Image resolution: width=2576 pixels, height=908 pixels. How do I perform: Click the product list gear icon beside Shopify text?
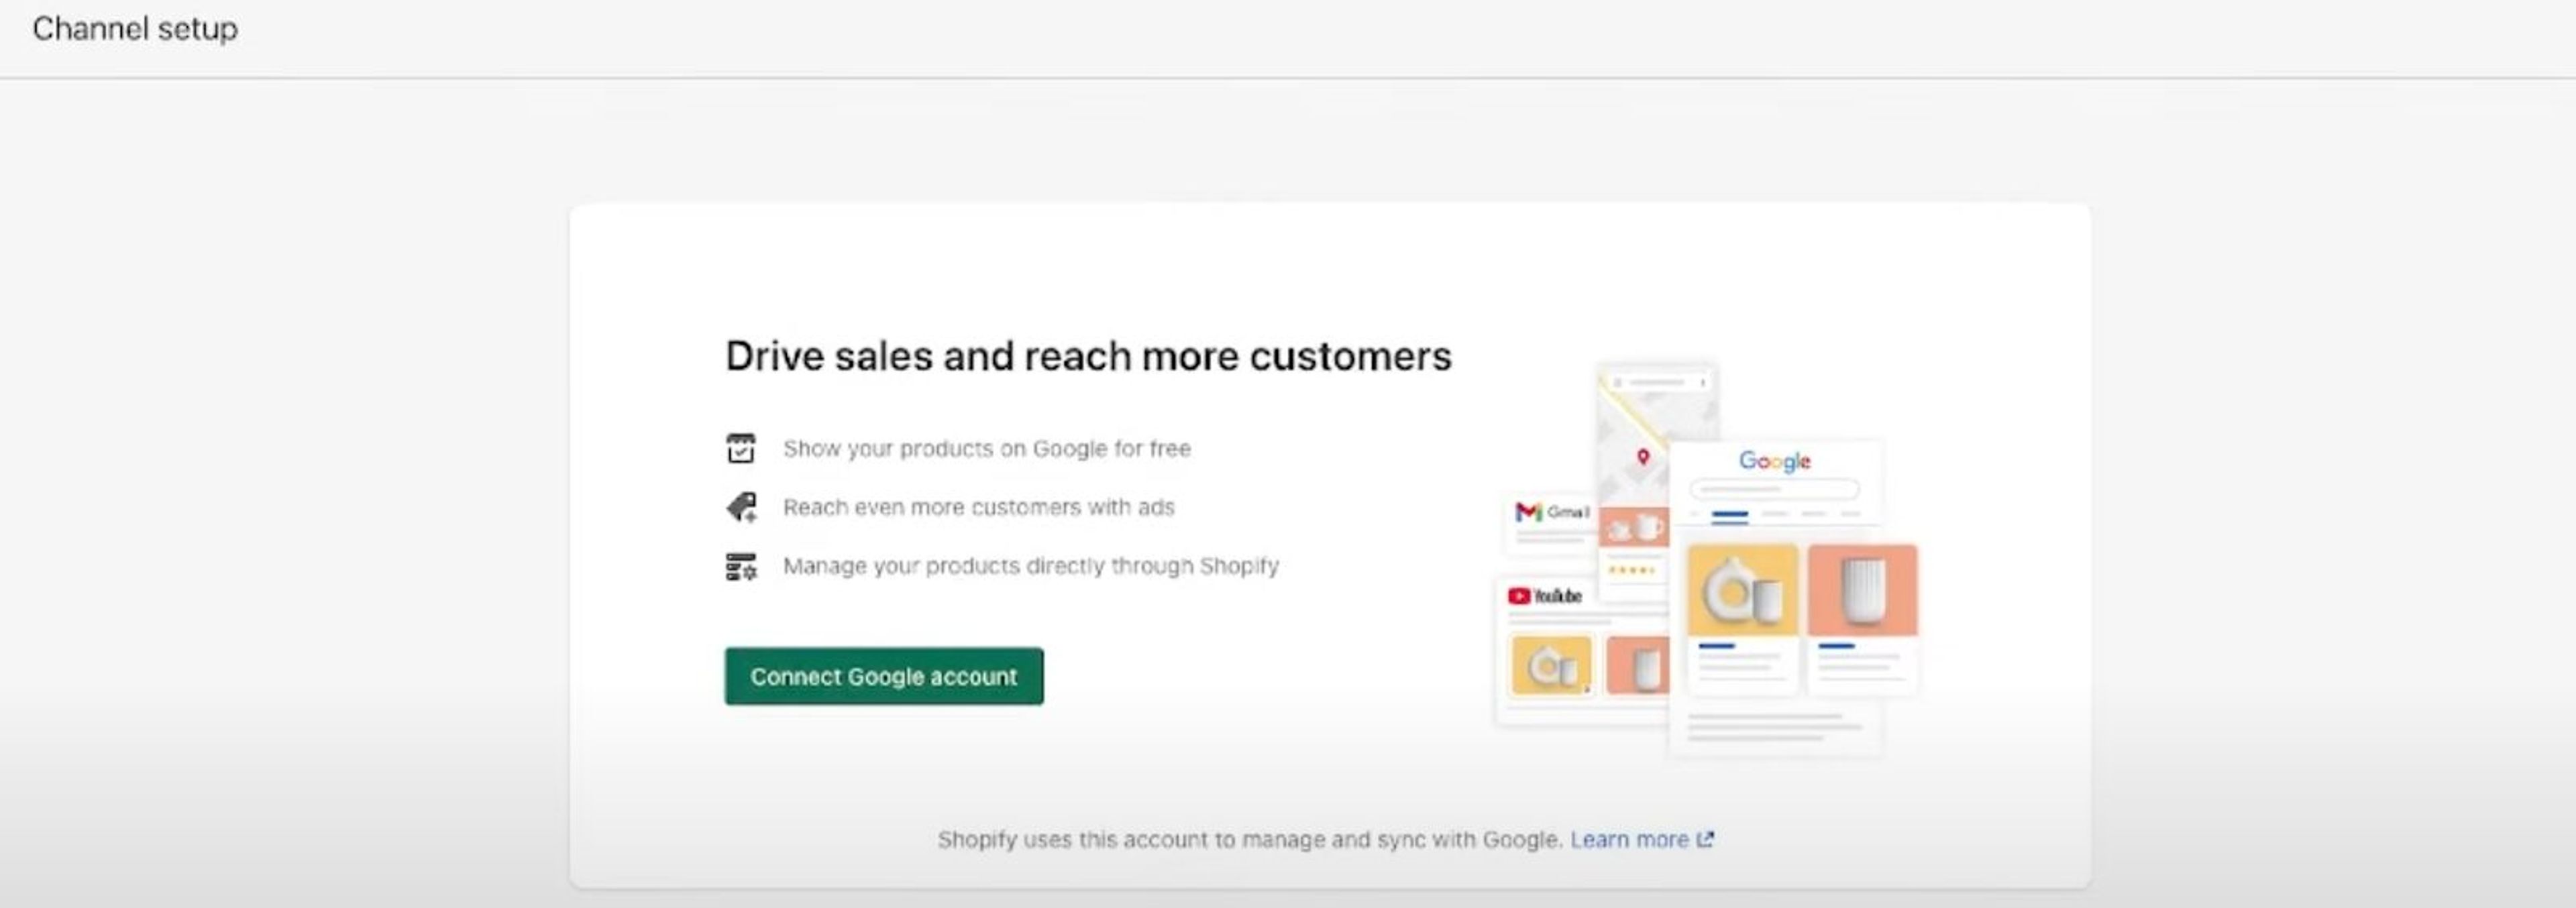[x=740, y=565]
